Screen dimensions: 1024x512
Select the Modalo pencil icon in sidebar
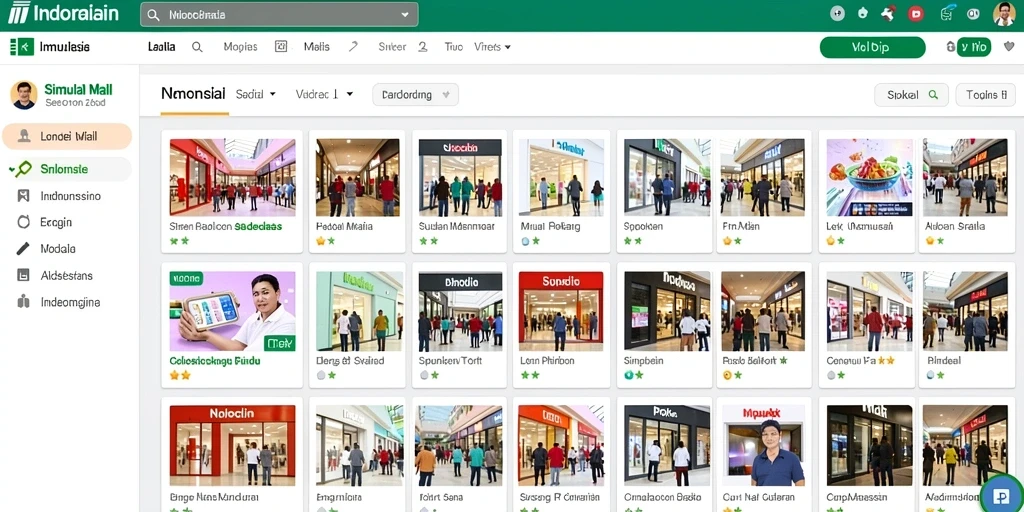(x=24, y=249)
